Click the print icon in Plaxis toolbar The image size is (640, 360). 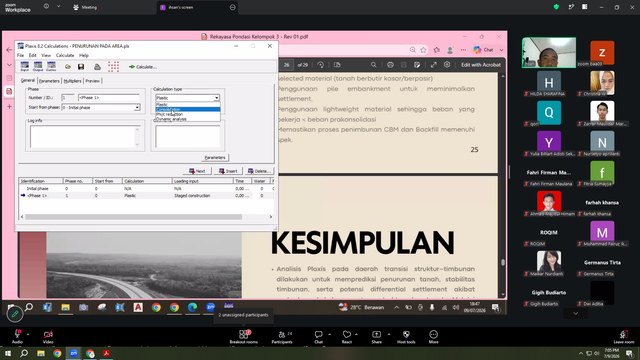97,67
